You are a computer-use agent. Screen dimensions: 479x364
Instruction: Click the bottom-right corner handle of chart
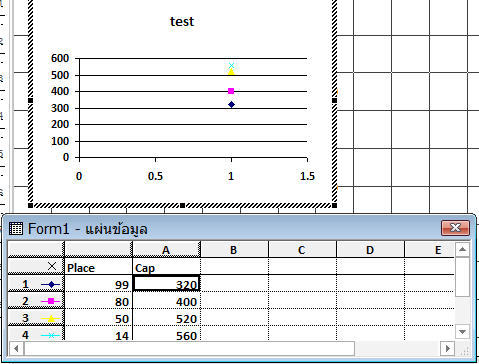(334, 205)
